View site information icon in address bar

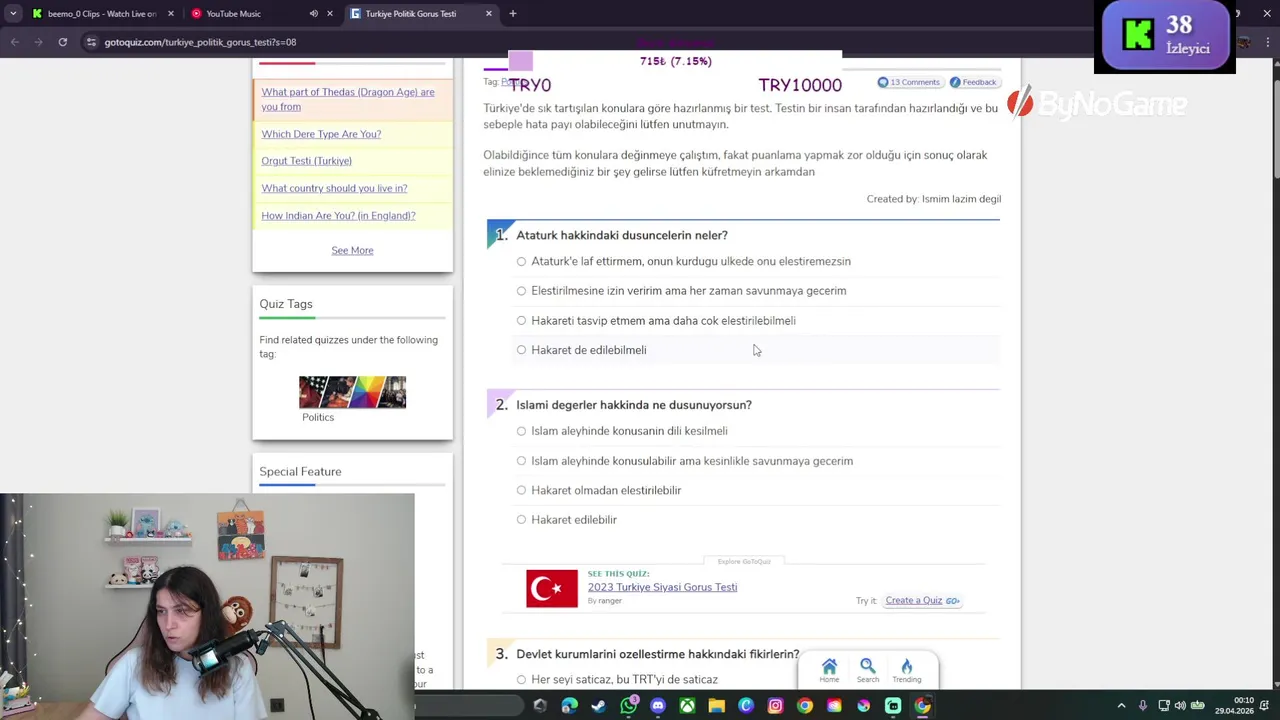pyautogui.click(x=91, y=42)
